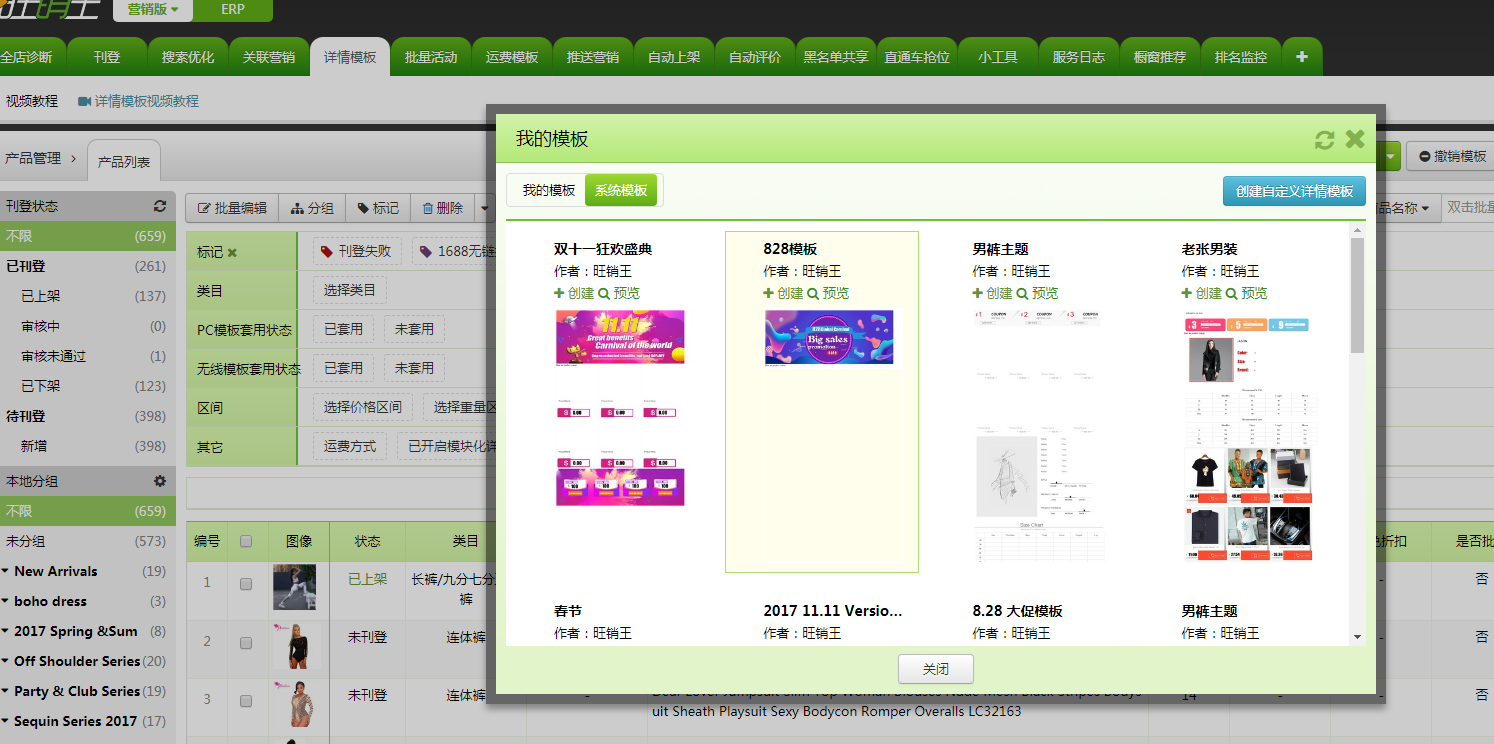Open the 运费模板 main tab

512,57
